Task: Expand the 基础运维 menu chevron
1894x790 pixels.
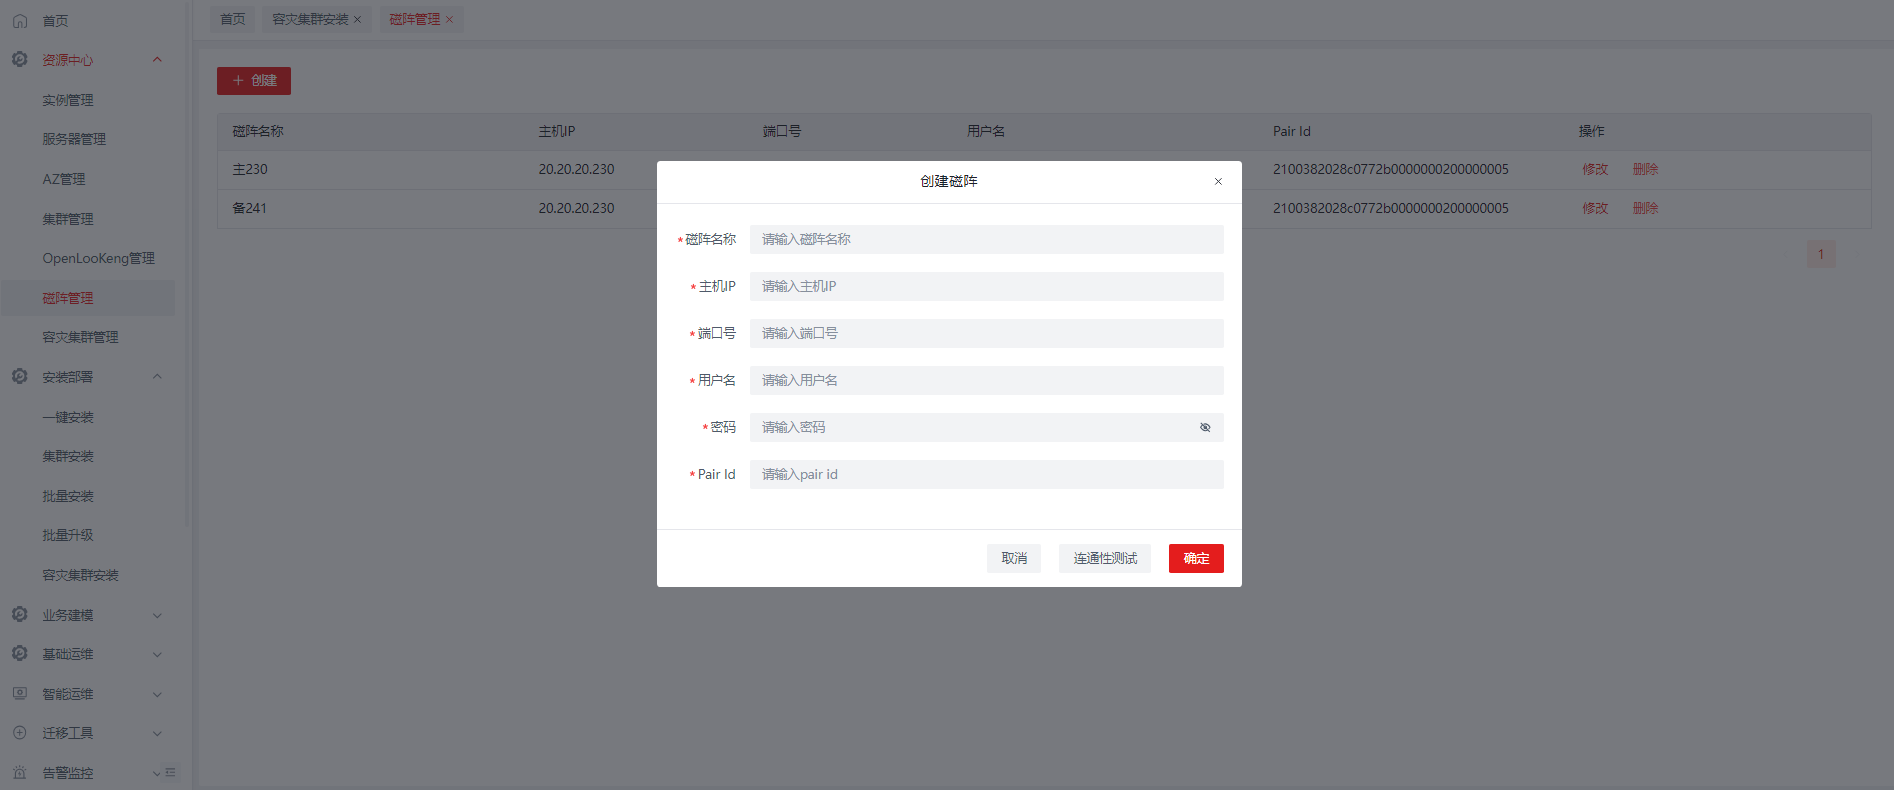Action: click(x=157, y=654)
